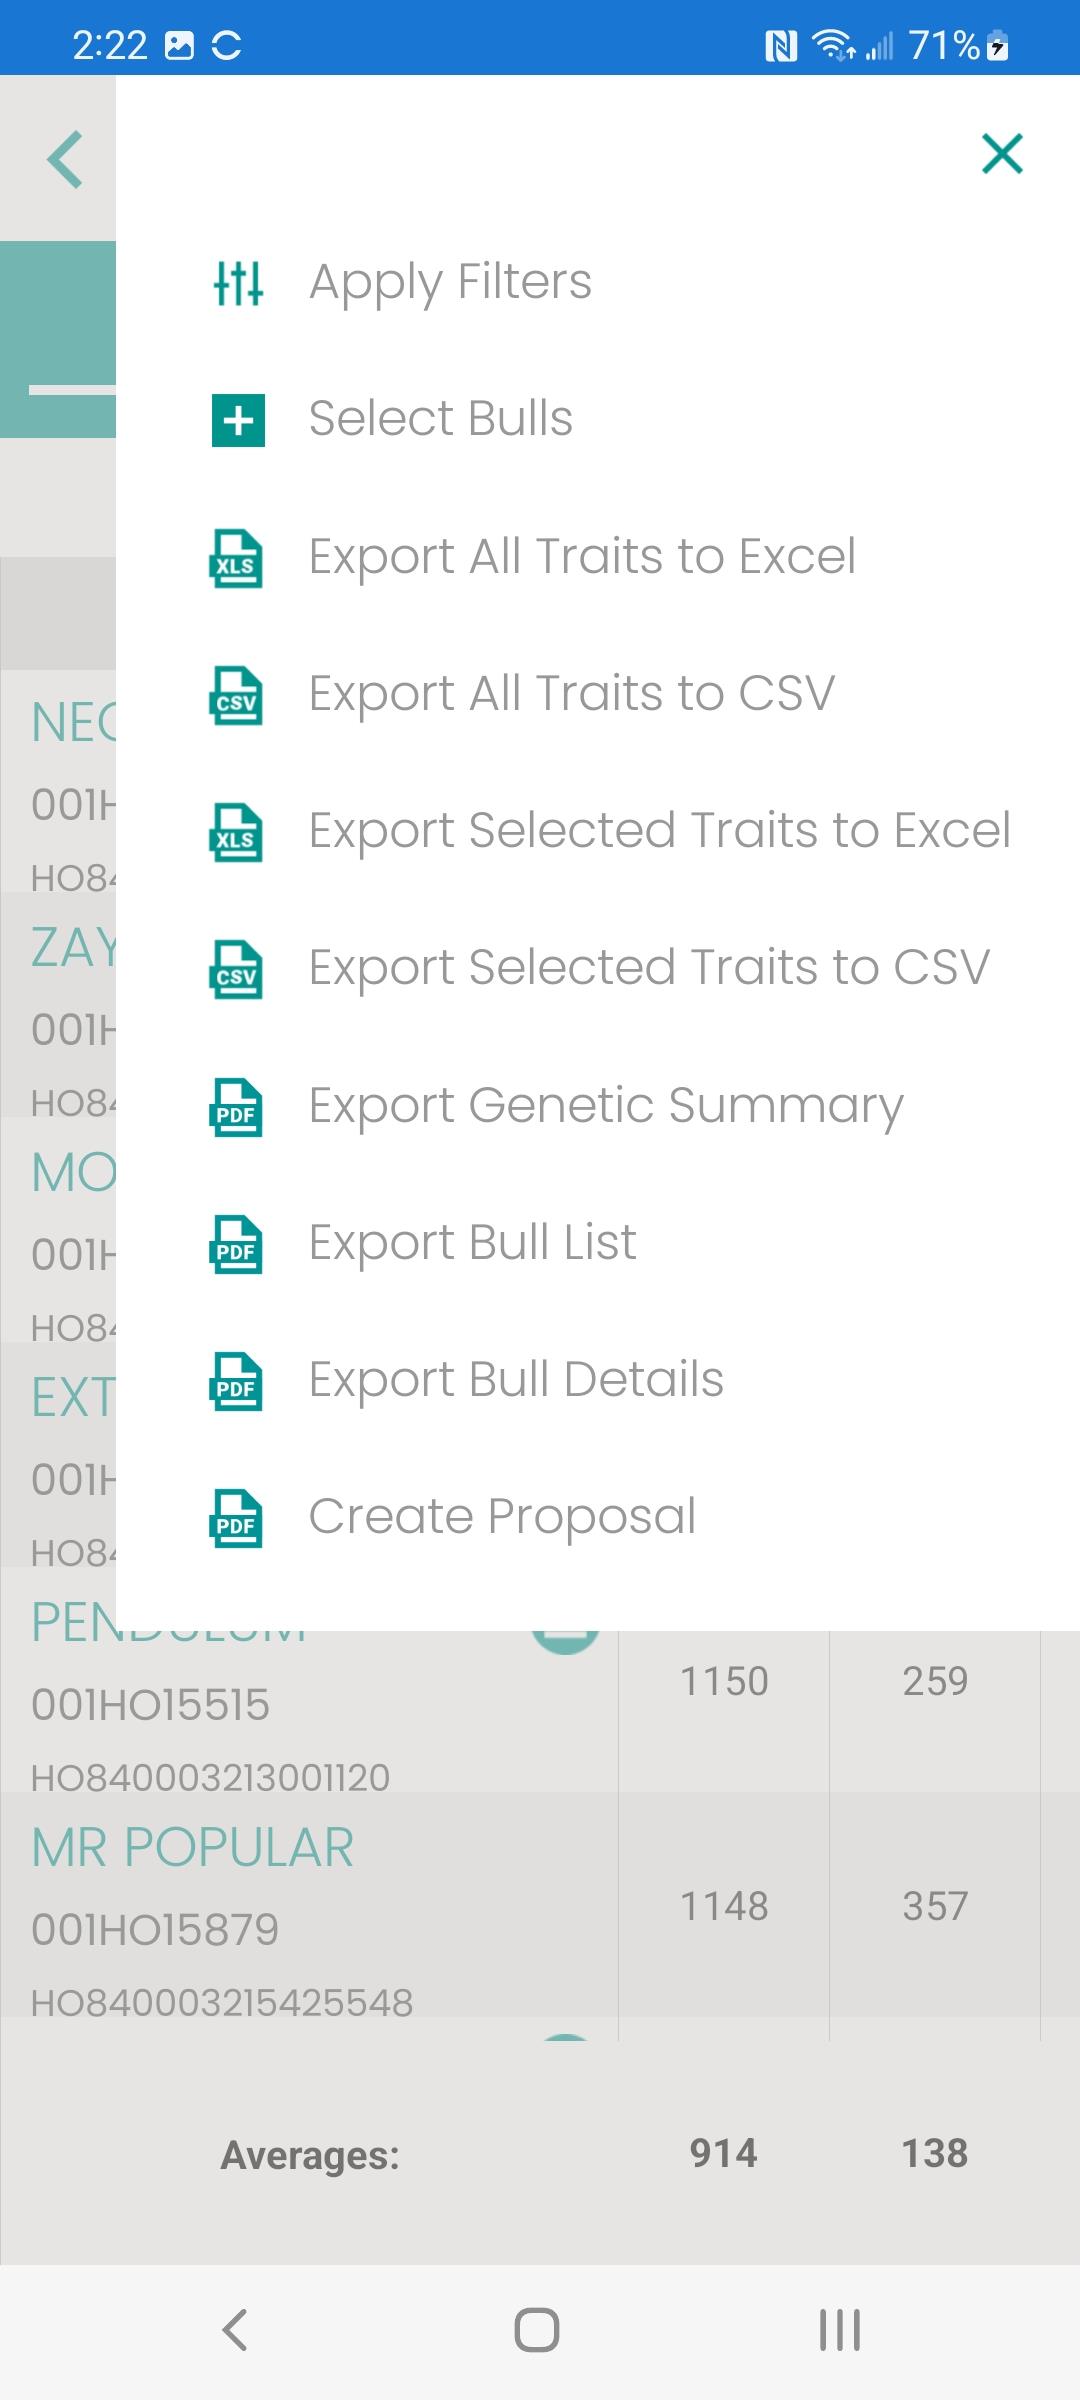Tap the green plus icon for Select Bulls
This screenshot has height=2400, width=1080.
pos(238,420)
